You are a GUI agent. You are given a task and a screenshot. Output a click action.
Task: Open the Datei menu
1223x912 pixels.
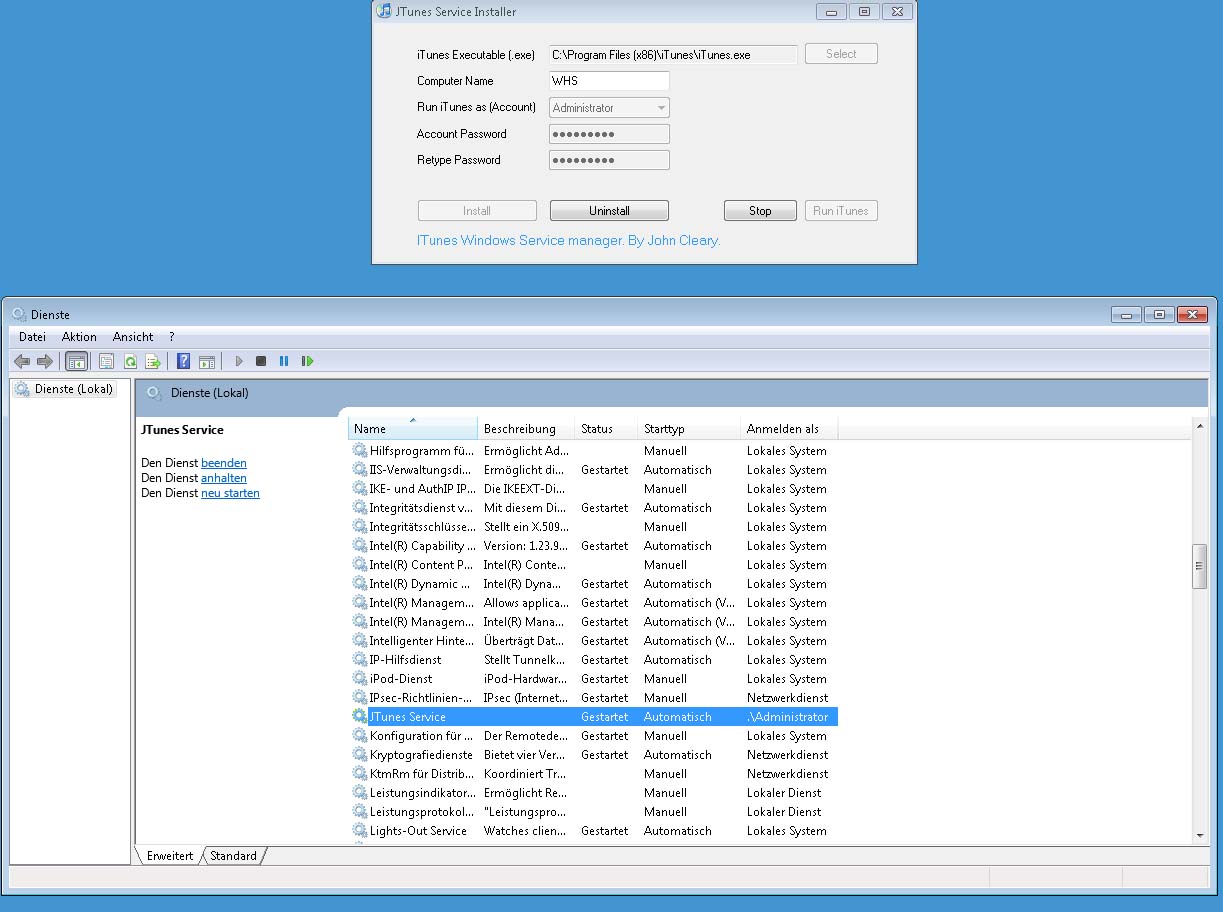pyautogui.click(x=32, y=337)
